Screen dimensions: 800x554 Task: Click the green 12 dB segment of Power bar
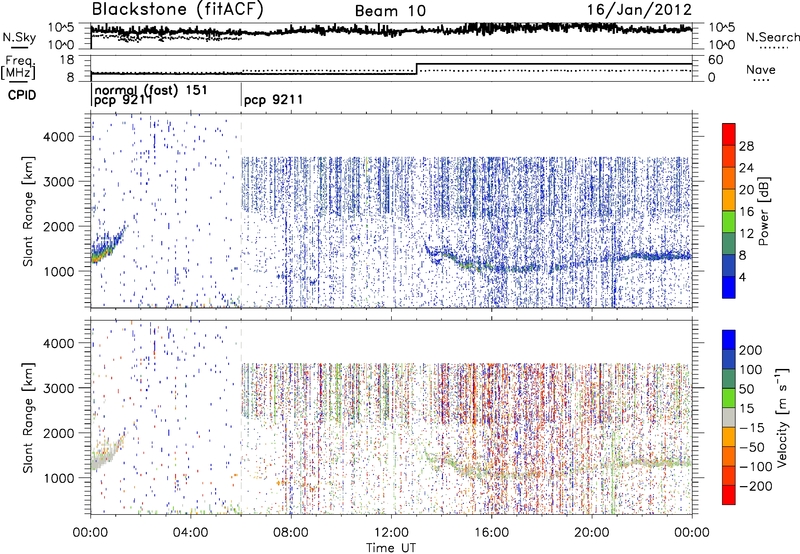[729, 221]
